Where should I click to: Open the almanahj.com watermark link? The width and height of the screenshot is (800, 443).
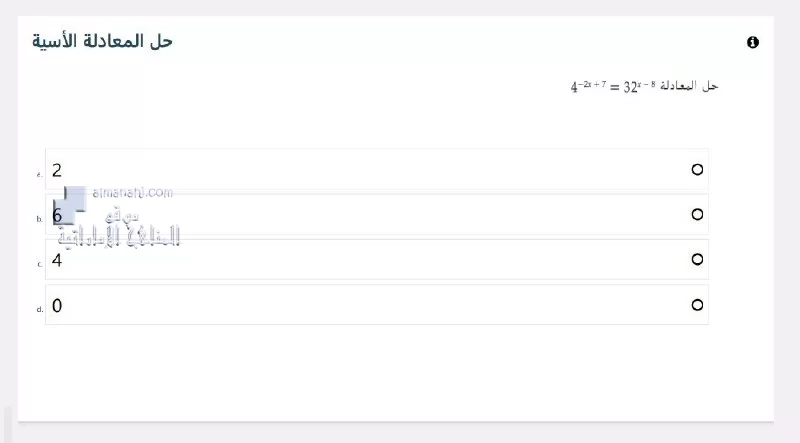(133, 192)
